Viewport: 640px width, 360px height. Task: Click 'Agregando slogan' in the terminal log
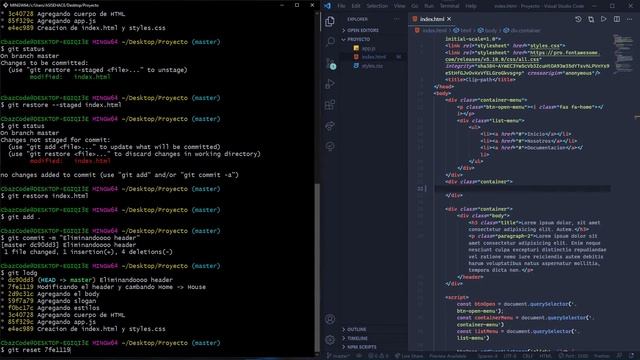click(x=67, y=301)
